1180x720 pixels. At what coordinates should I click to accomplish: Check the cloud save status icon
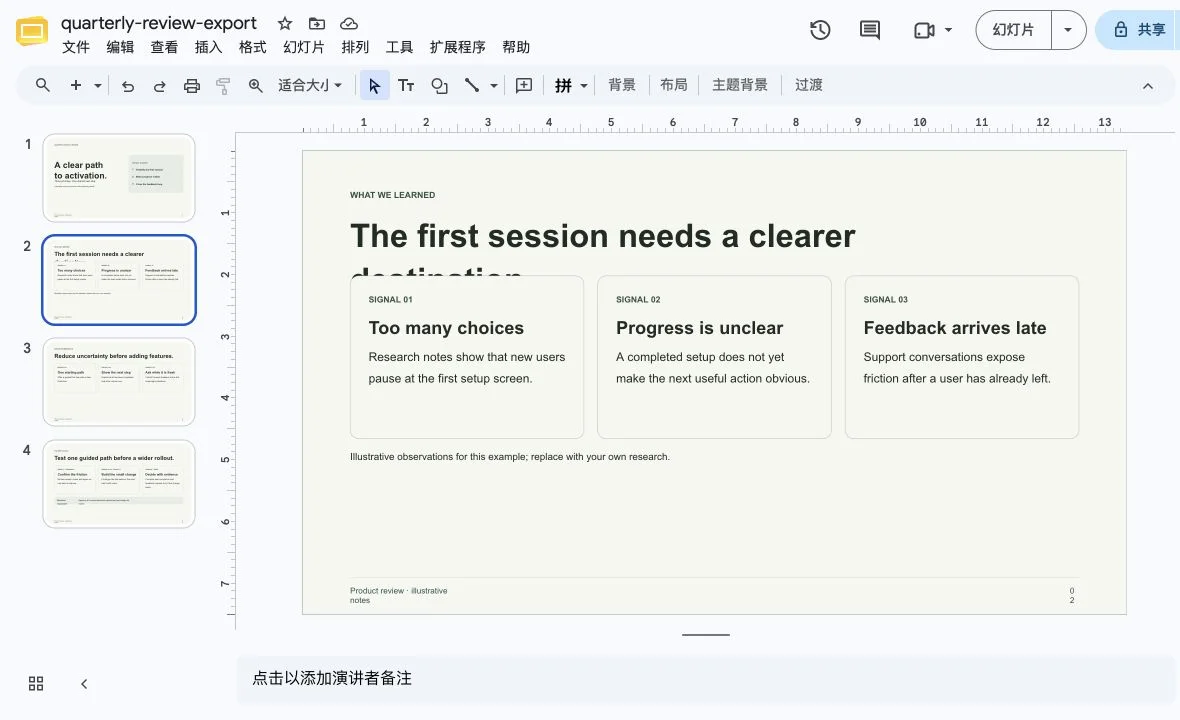point(348,23)
